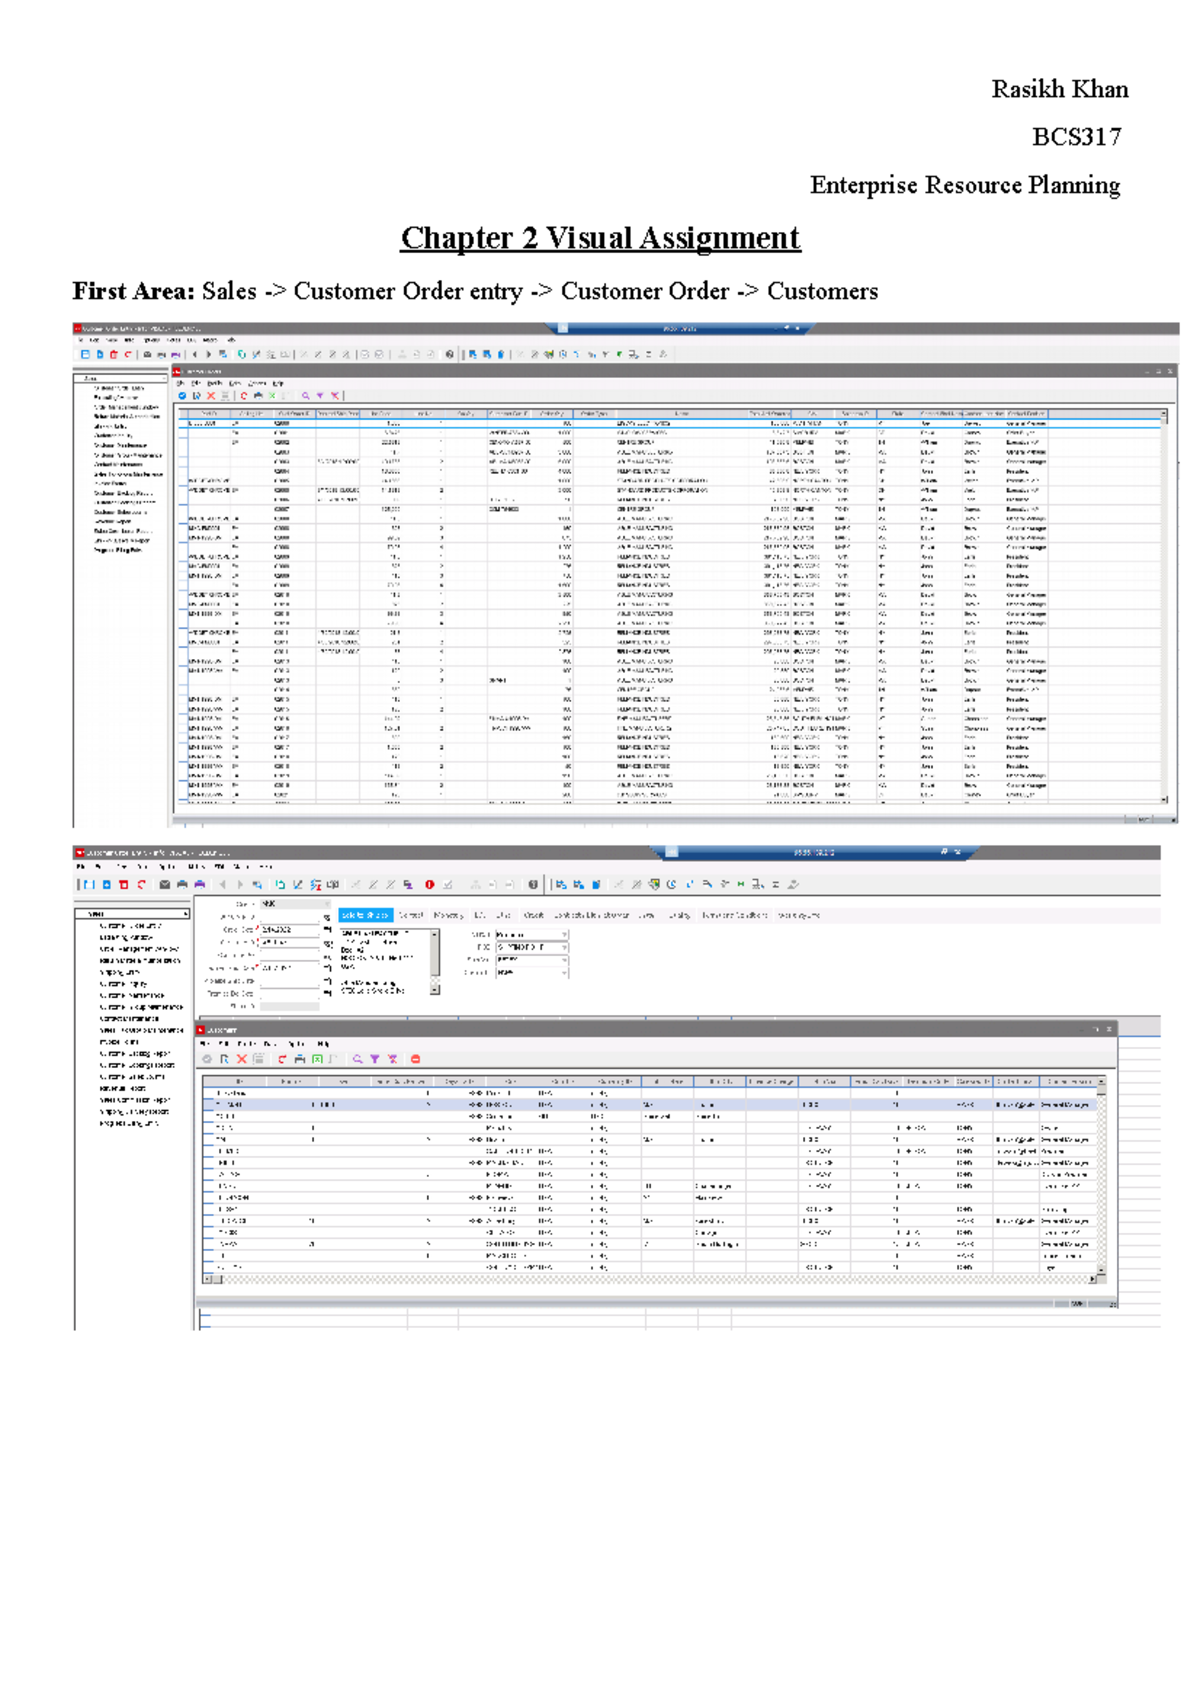1200x1698 pixels.
Task: Click red X icon in upper Customers dialog toolbar
Action: pos(211,396)
